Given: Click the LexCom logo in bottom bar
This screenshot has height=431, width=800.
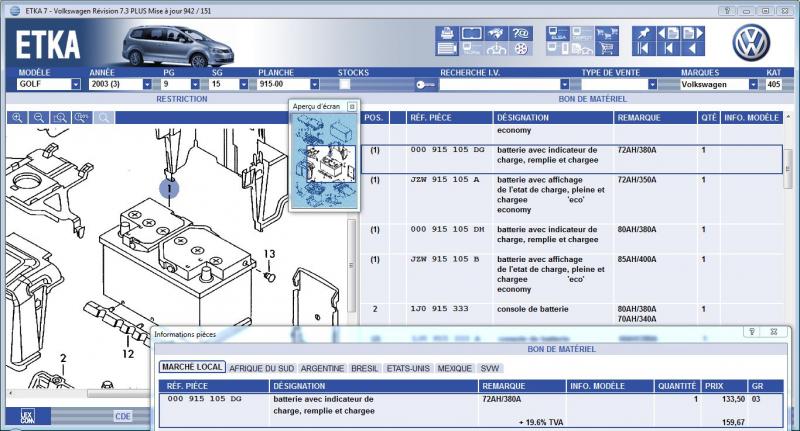Looking at the screenshot, I should 28,416.
